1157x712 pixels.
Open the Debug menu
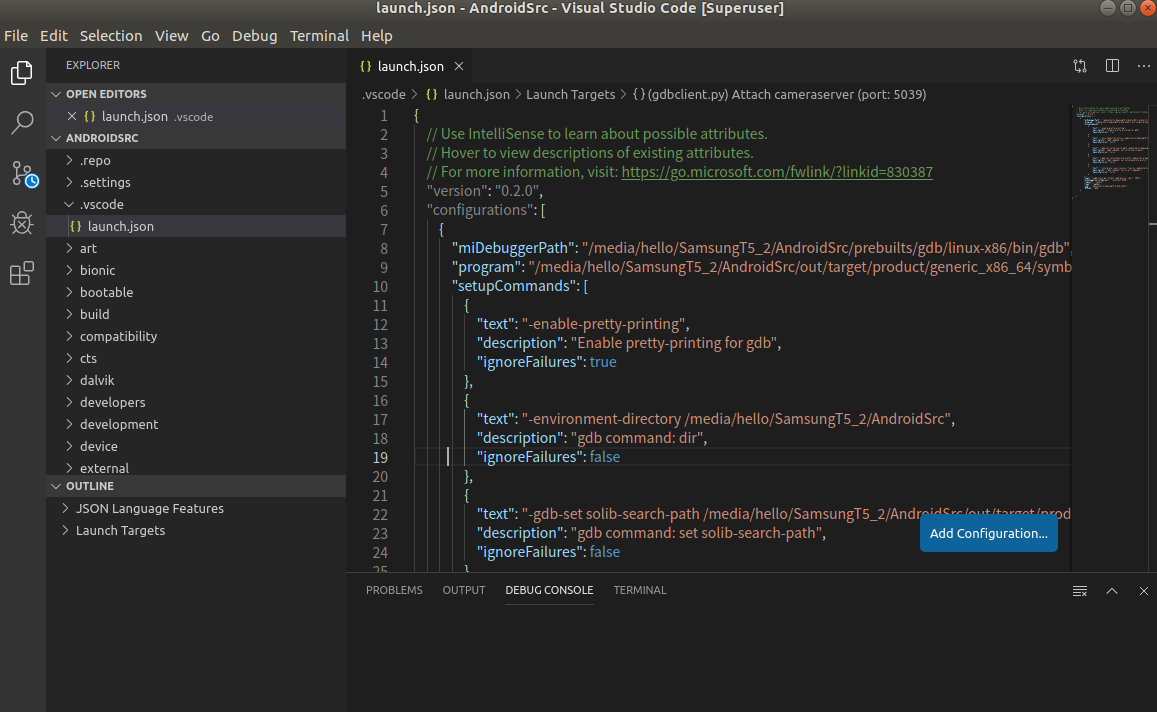coord(254,35)
